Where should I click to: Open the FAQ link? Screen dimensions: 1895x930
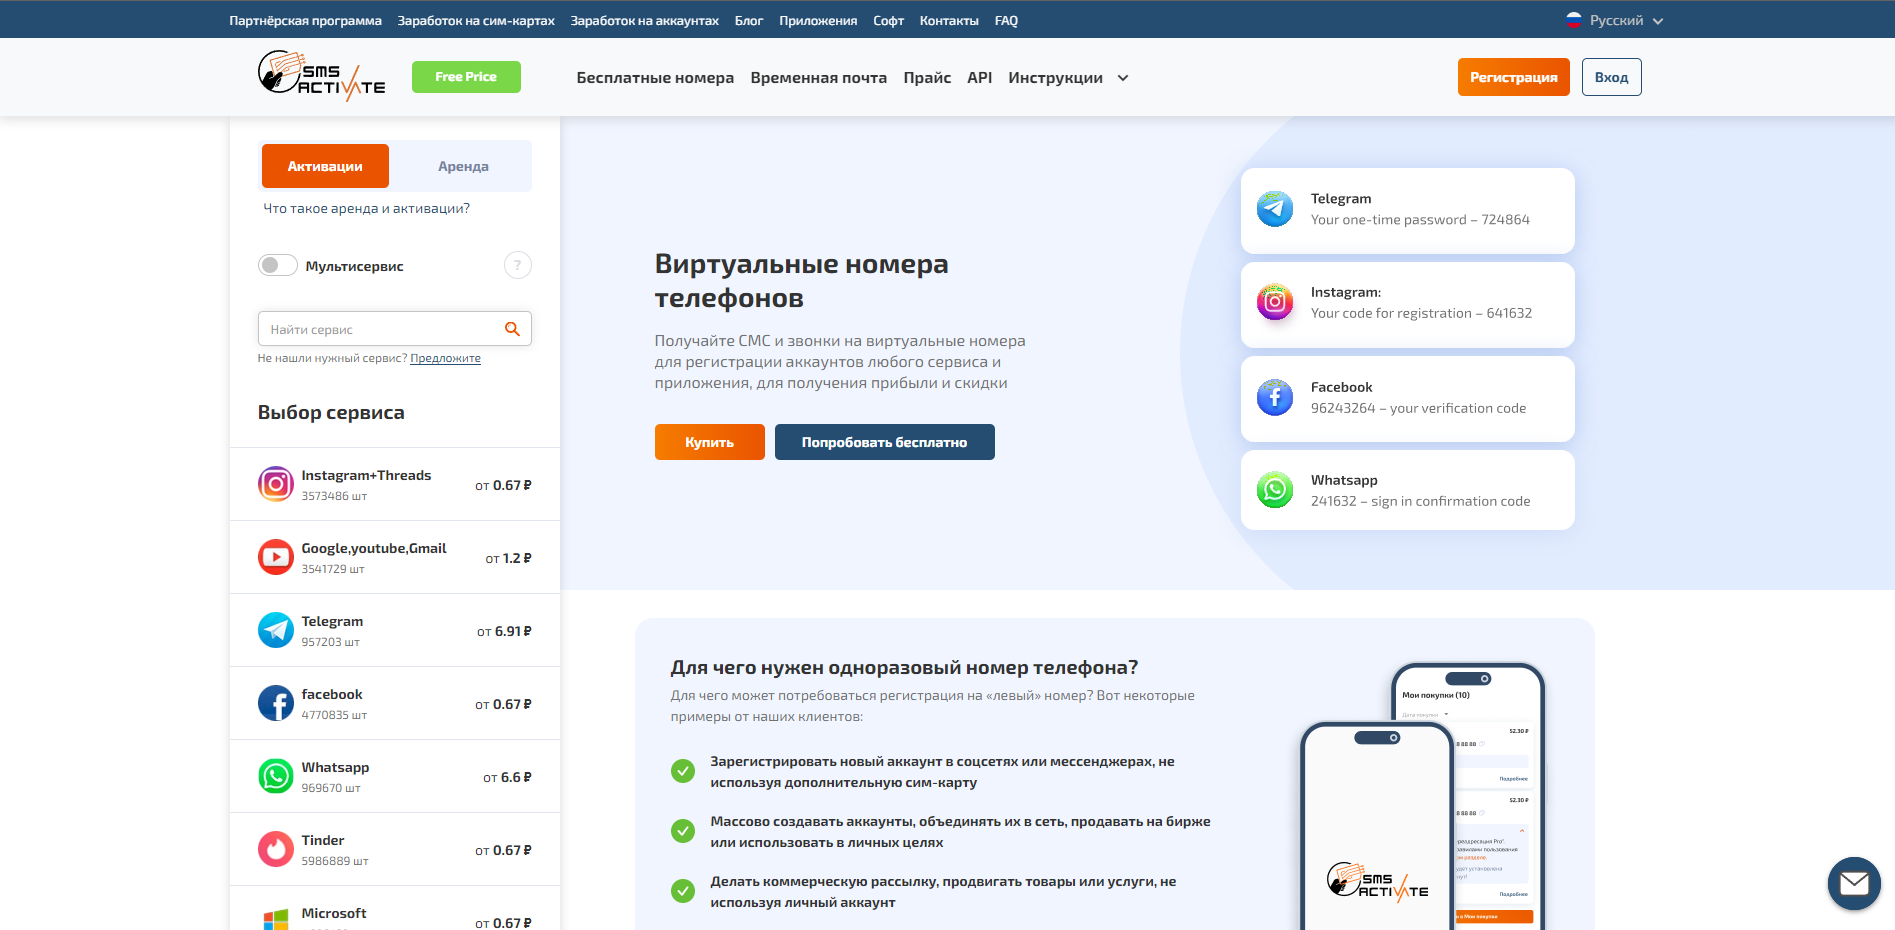point(1006,20)
